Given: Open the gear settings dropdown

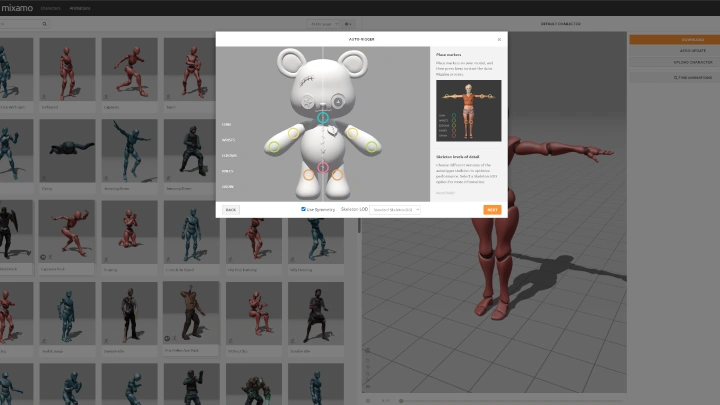Looking at the screenshot, I should 348,24.
